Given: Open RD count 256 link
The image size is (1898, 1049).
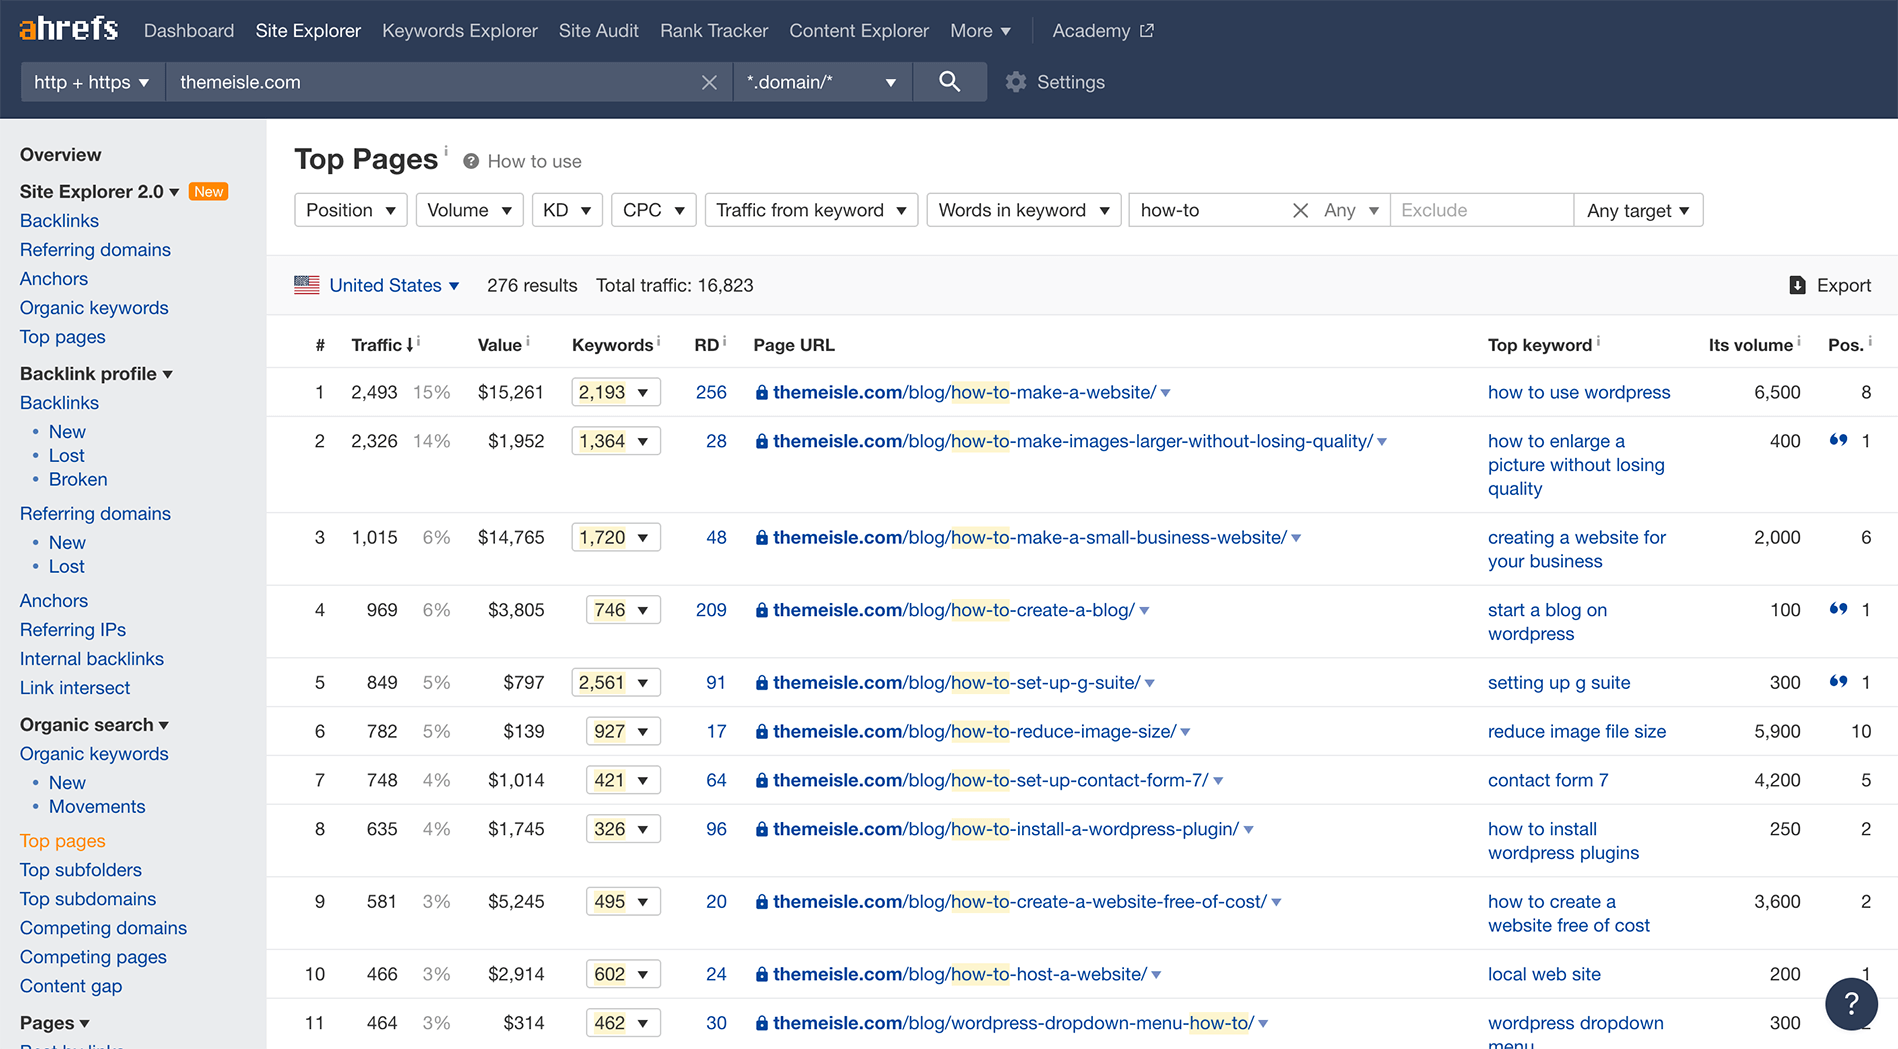Looking at the screenshot, I should pyautogui.click(x=711, y=393).
